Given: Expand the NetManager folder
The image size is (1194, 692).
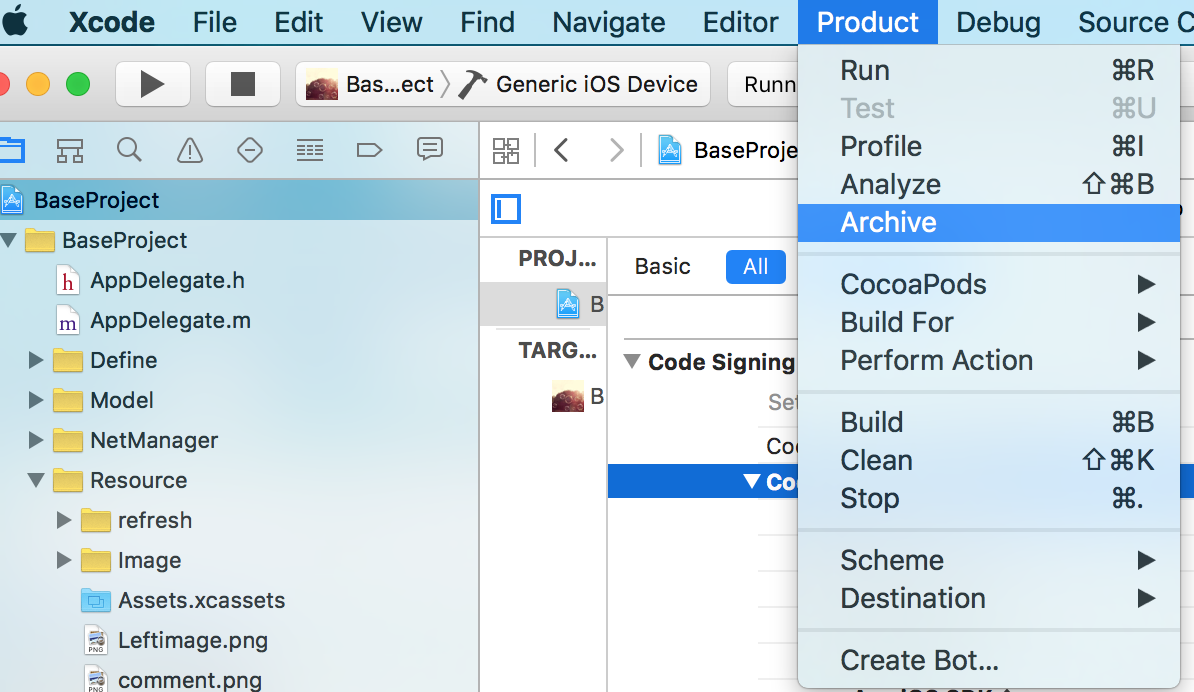Looking at the screenshot, I should click(36, 440).
